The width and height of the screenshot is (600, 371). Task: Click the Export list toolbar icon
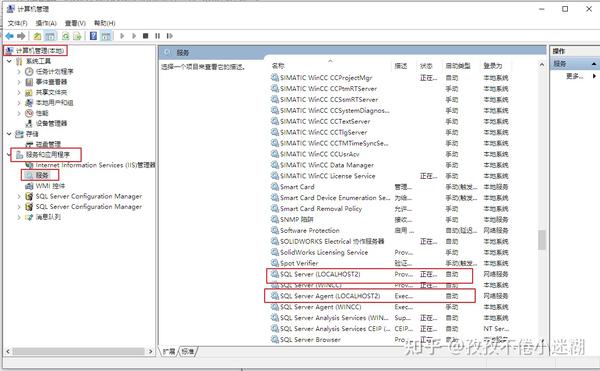tap(77, 36)
